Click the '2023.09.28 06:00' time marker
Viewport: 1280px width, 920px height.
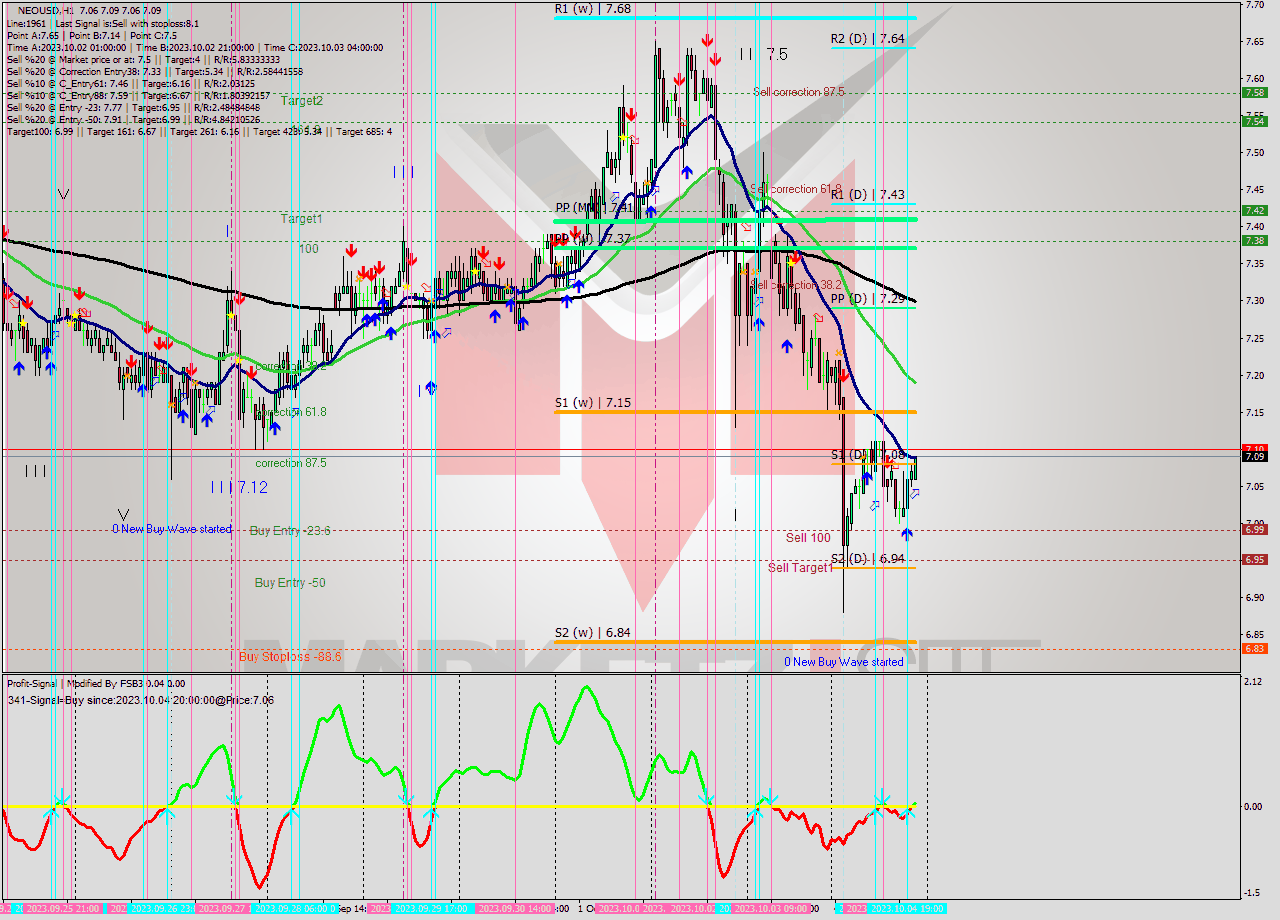[x=295, y=909]
